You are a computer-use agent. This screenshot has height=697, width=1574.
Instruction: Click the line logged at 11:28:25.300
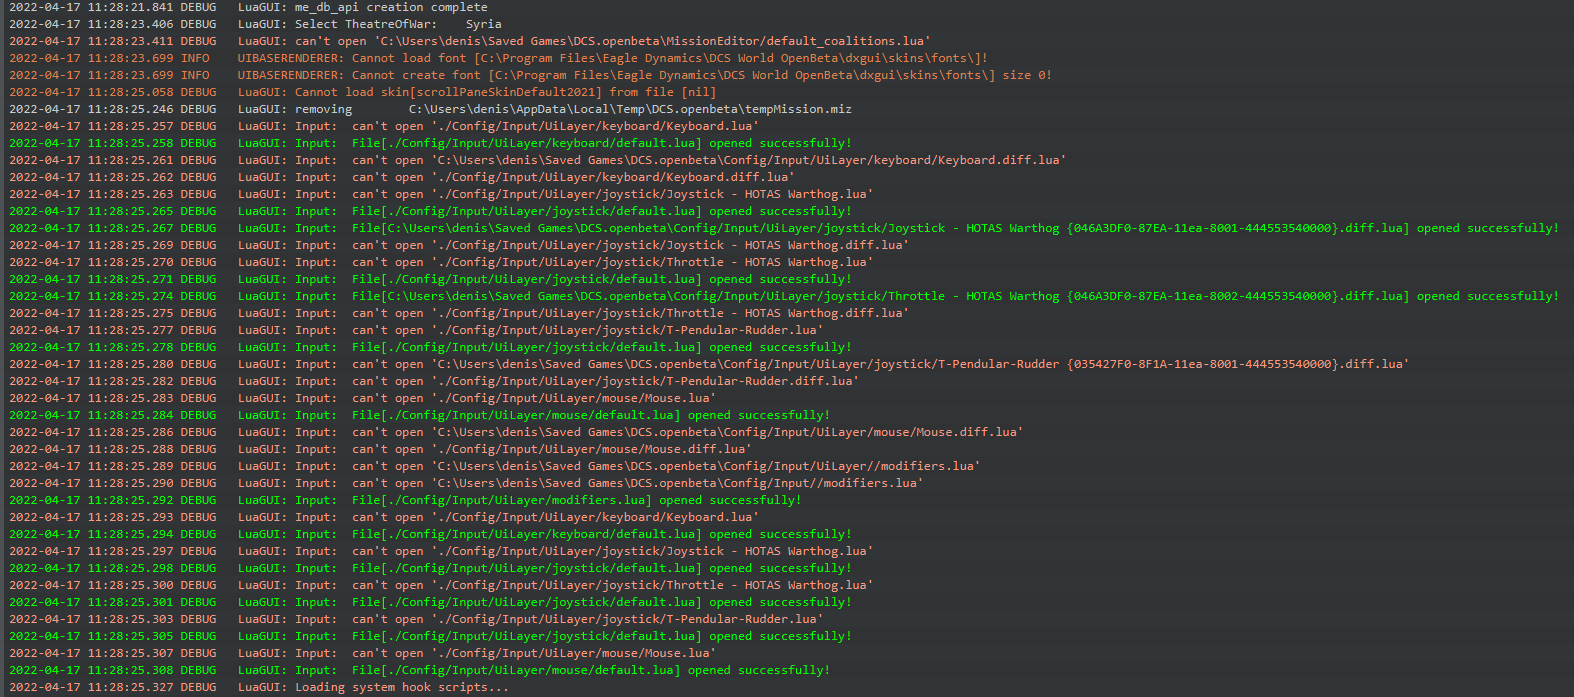(441, 585)
